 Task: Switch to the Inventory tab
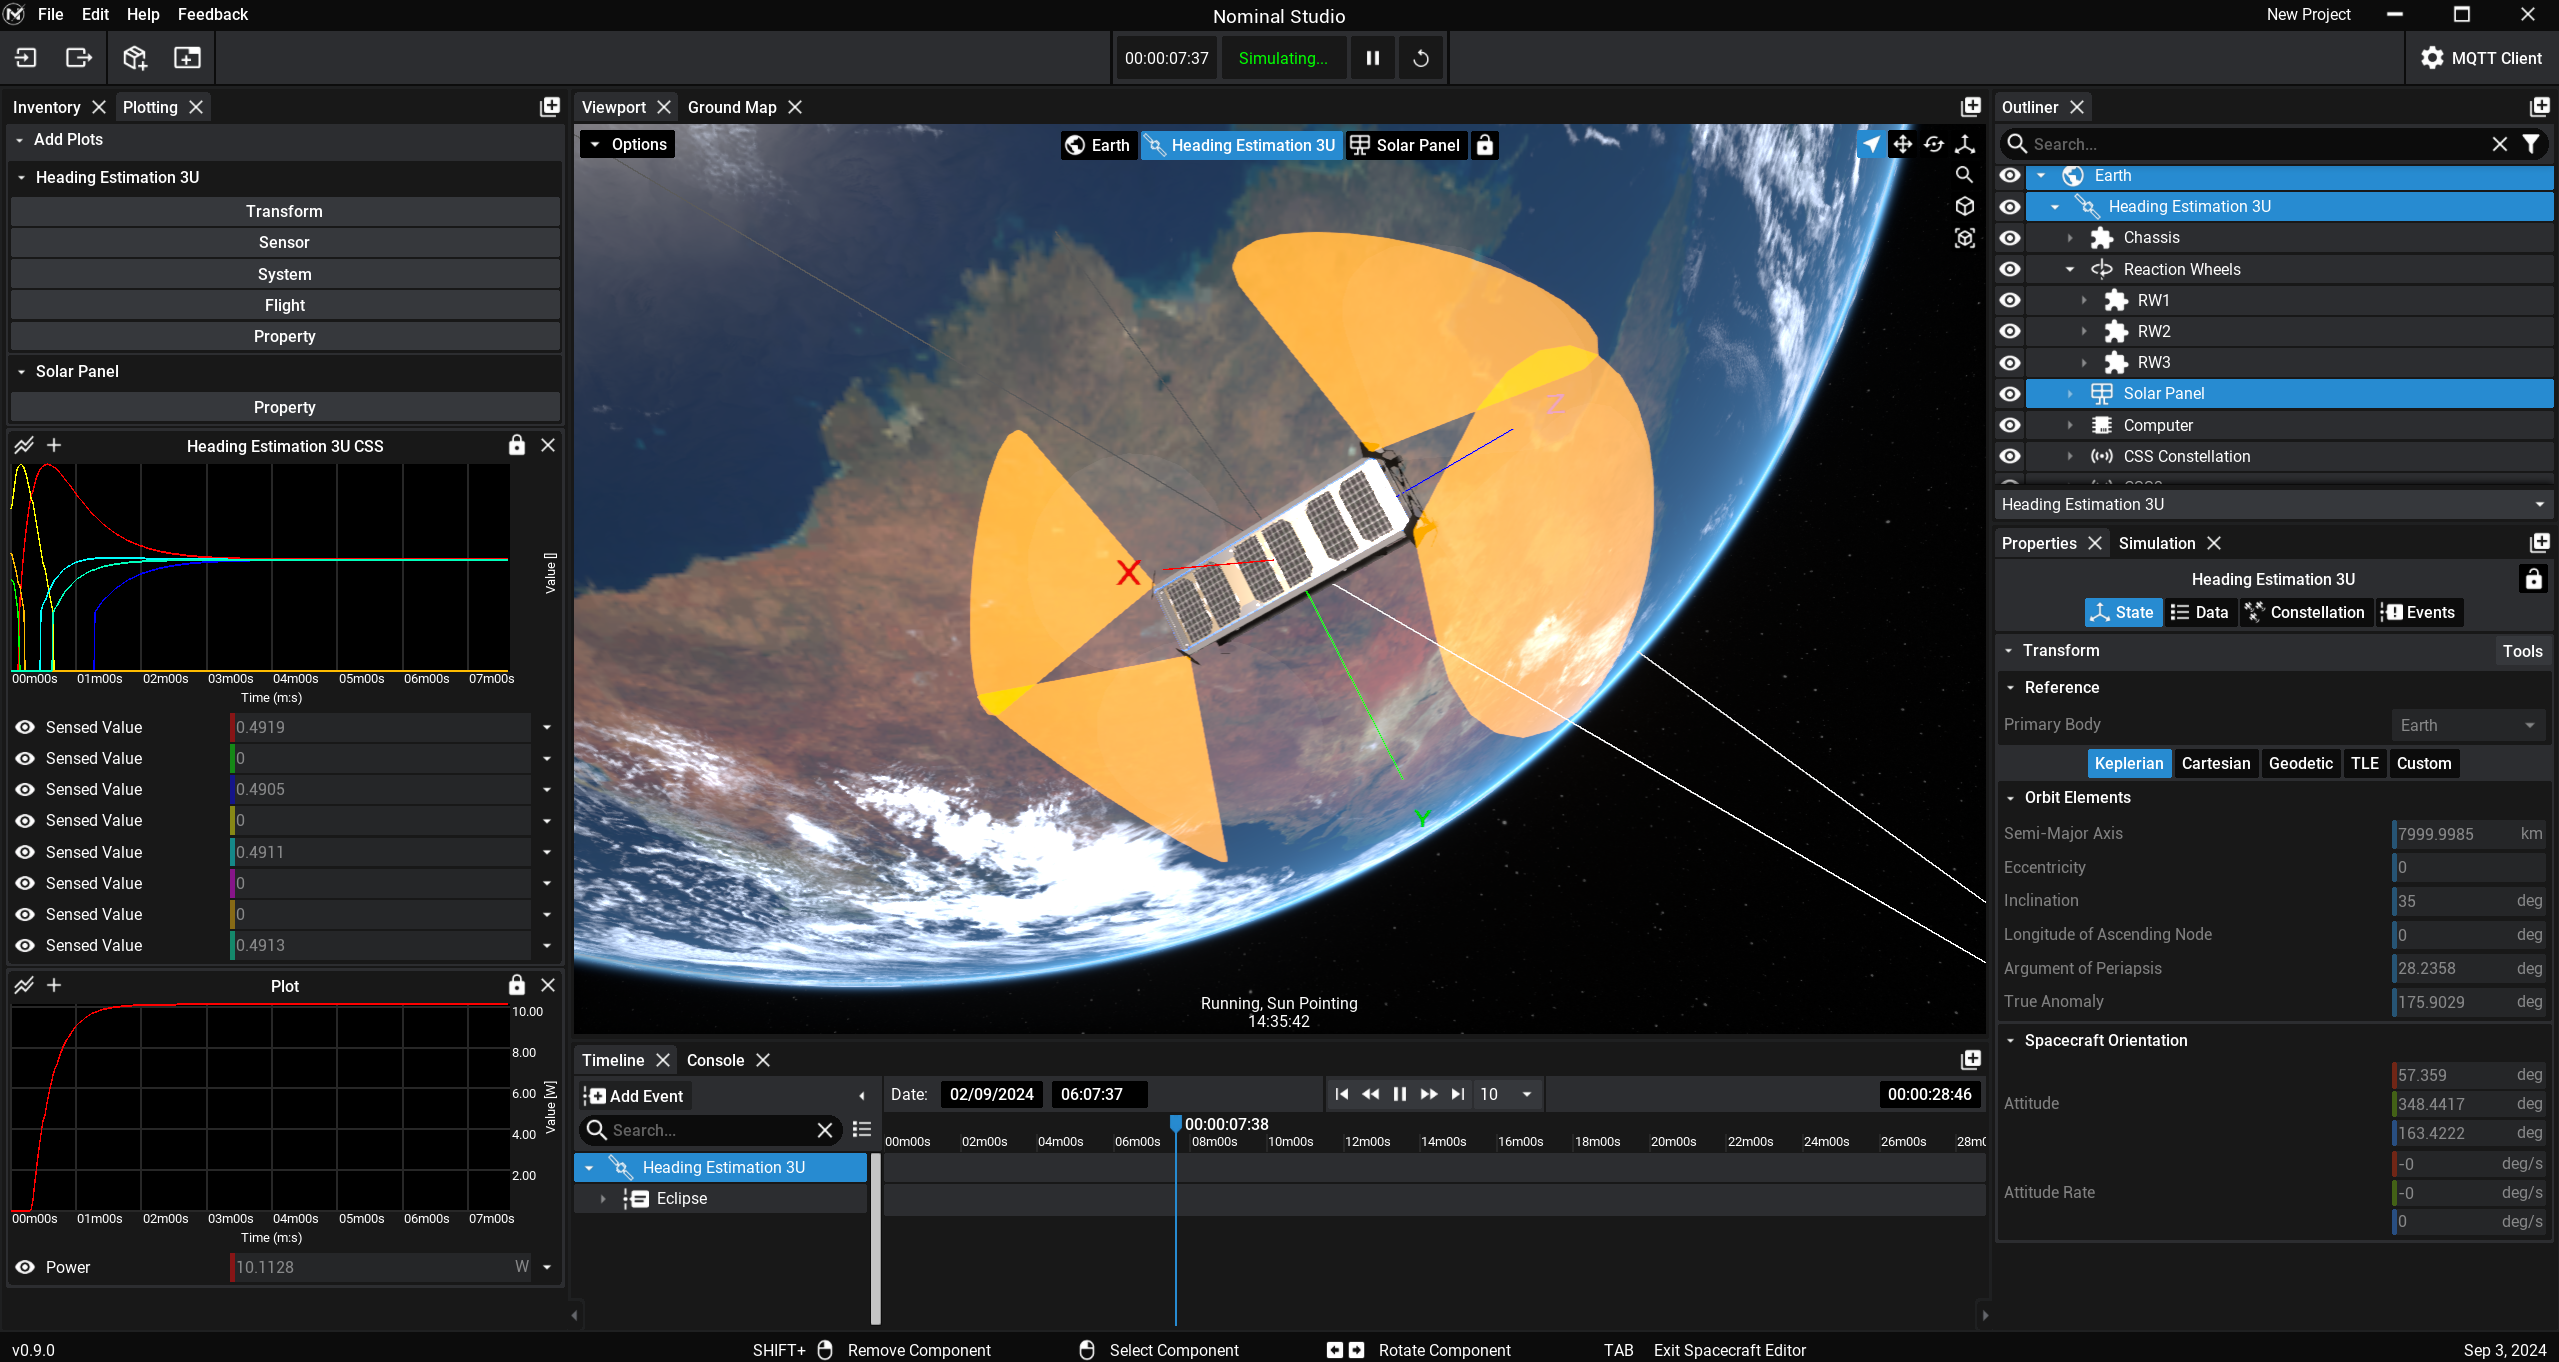point(46,107)
